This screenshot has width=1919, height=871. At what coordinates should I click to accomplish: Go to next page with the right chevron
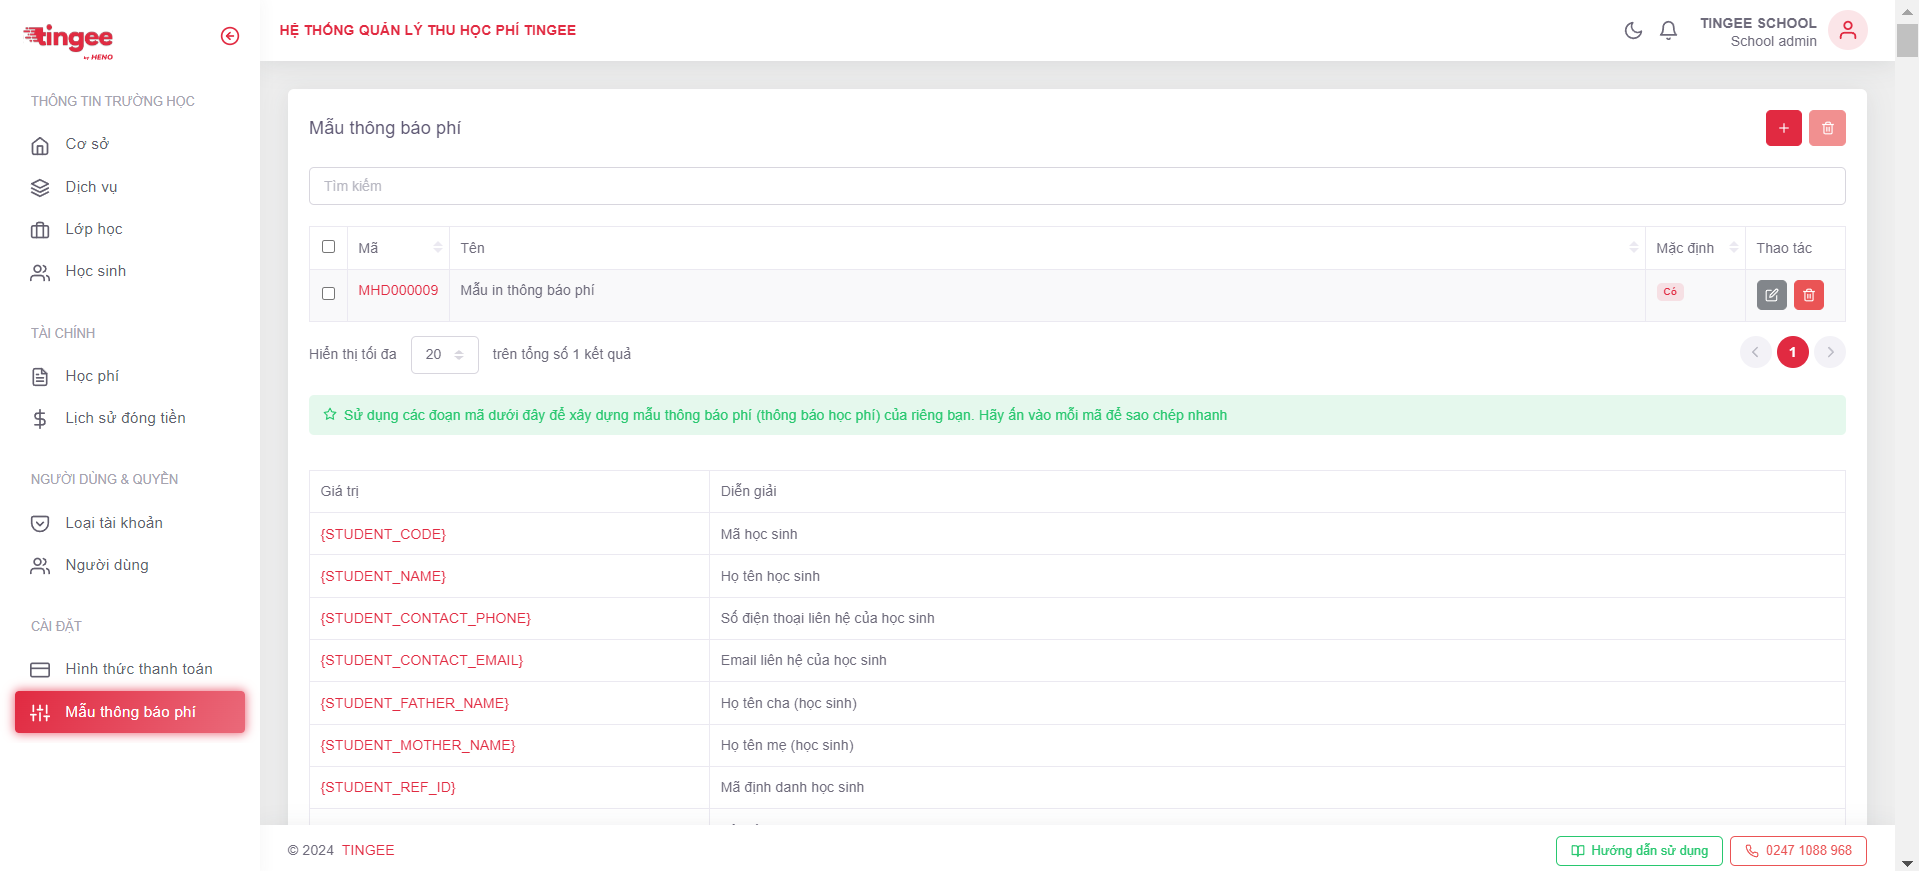(1830, 352)
